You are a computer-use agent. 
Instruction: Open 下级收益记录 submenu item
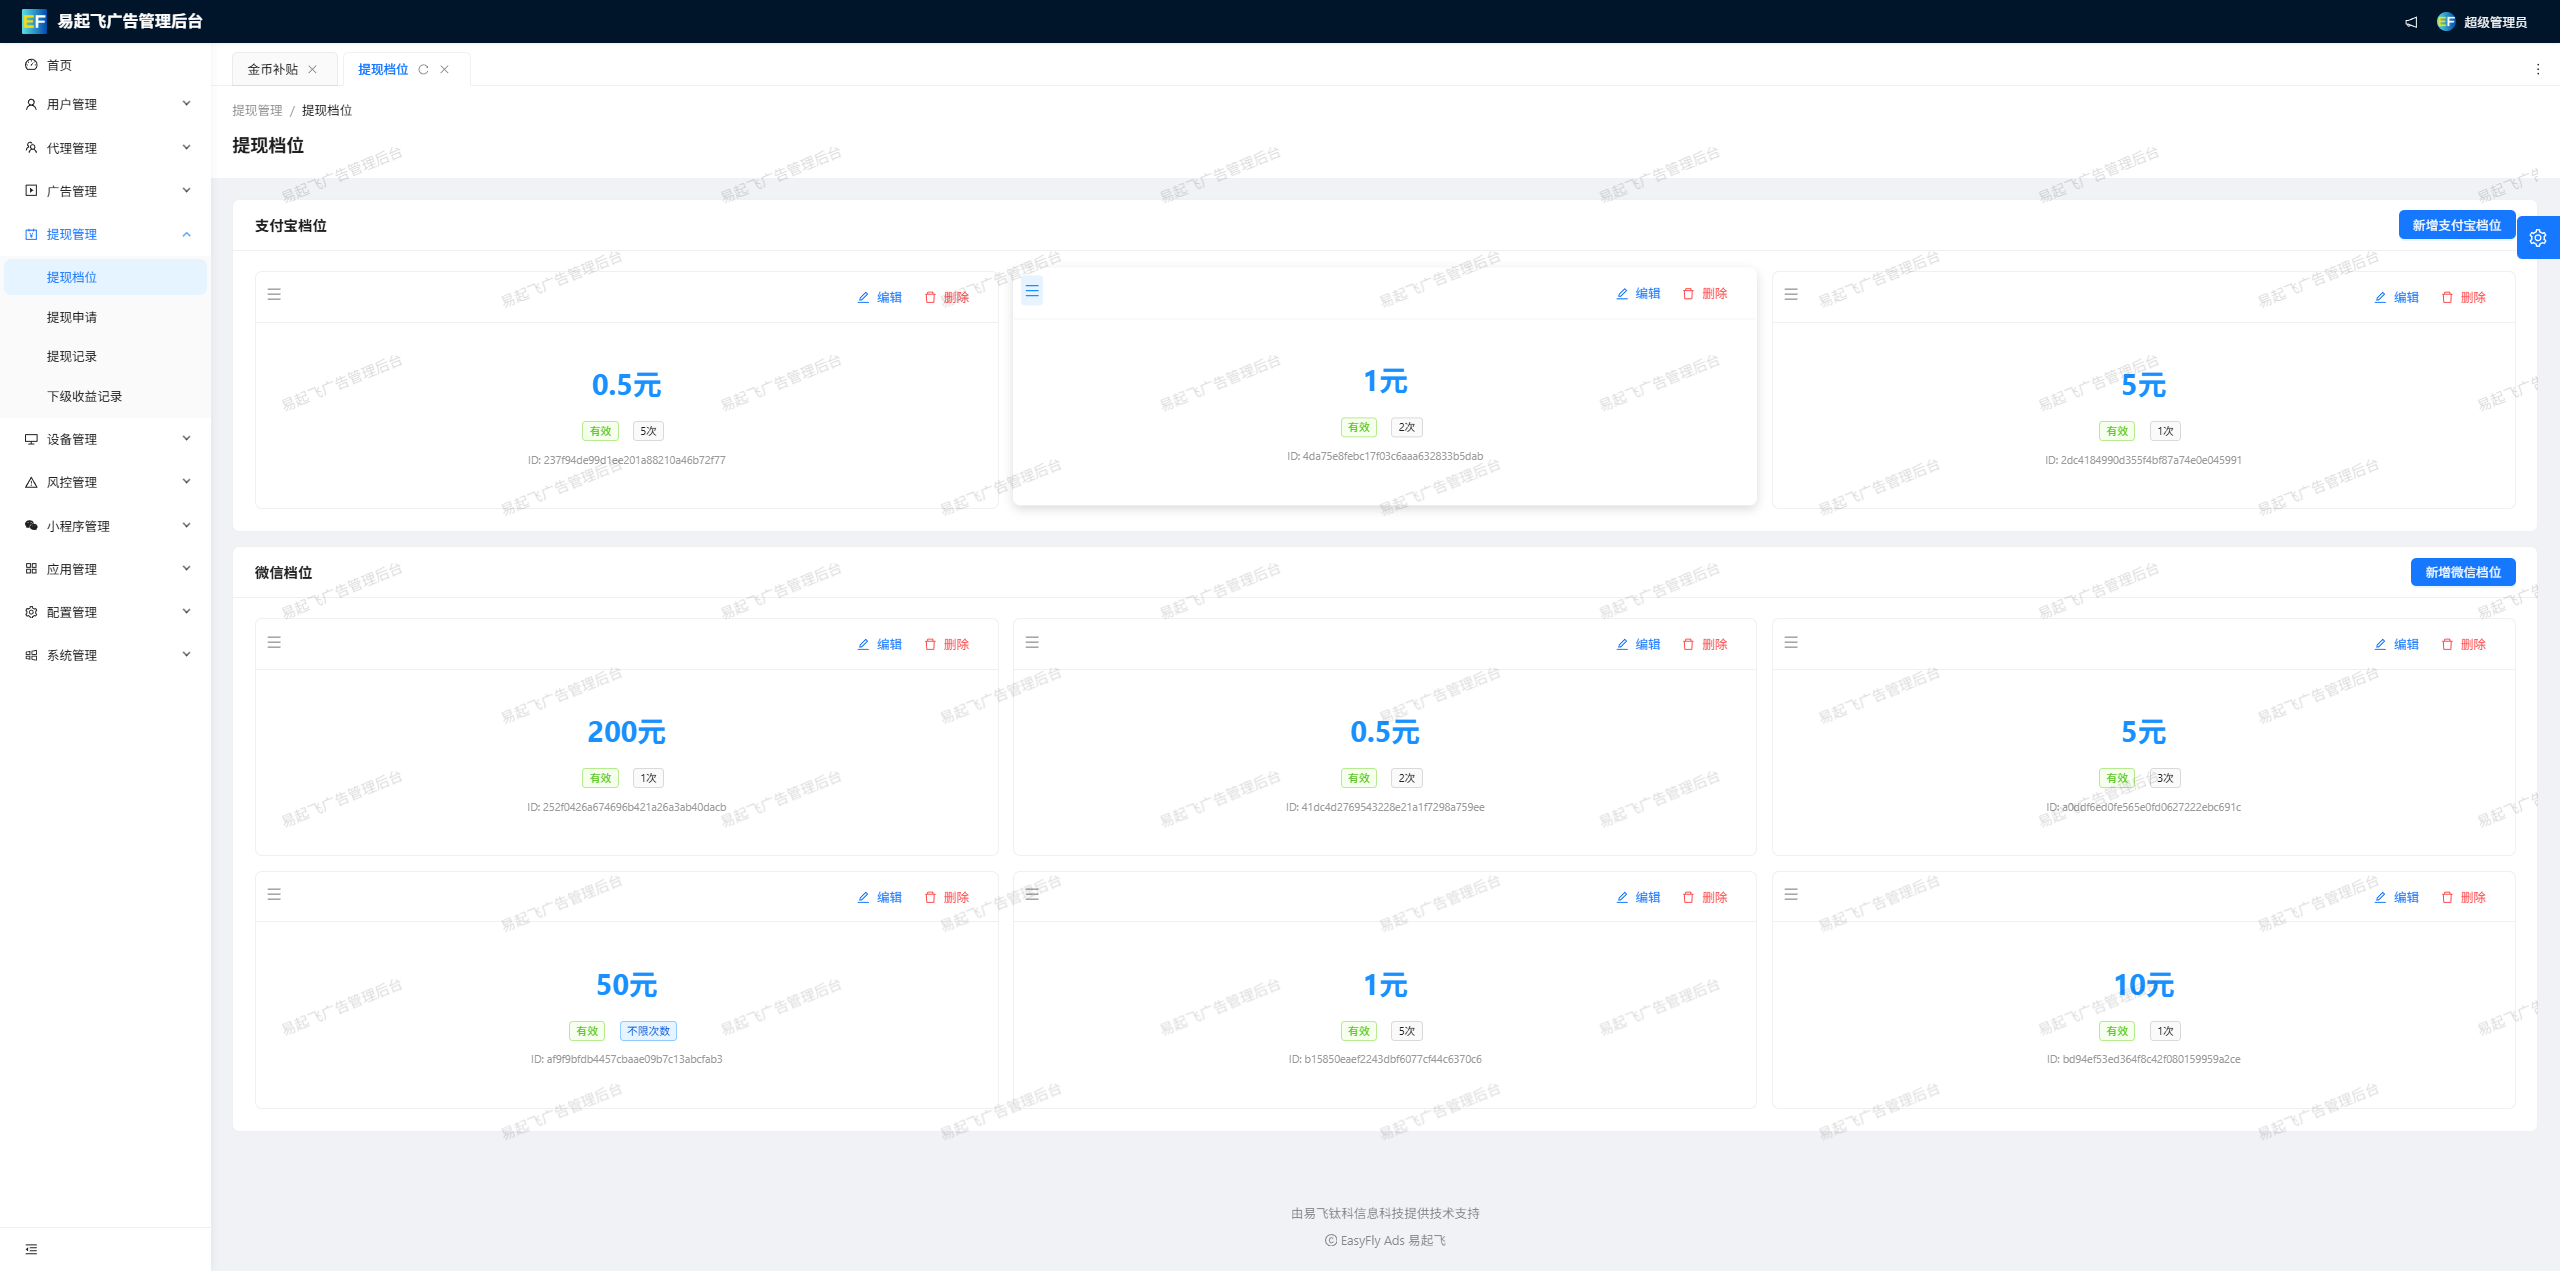pos(106,396)
